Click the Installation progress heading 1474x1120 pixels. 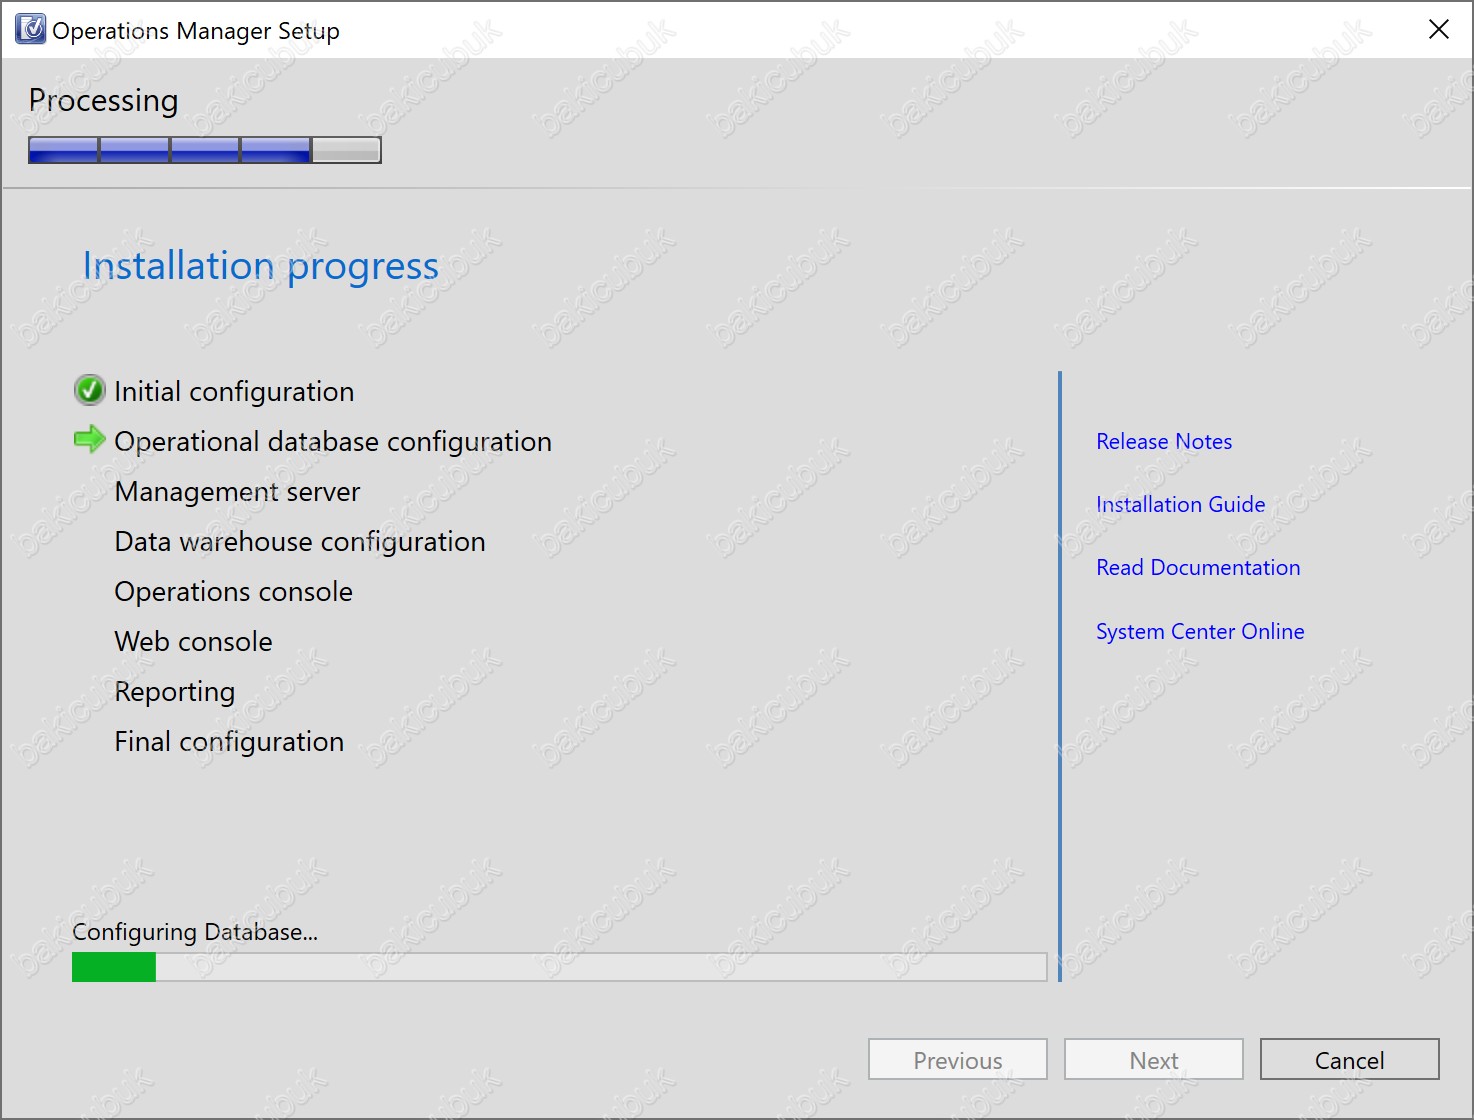click(x=260, y=266)
